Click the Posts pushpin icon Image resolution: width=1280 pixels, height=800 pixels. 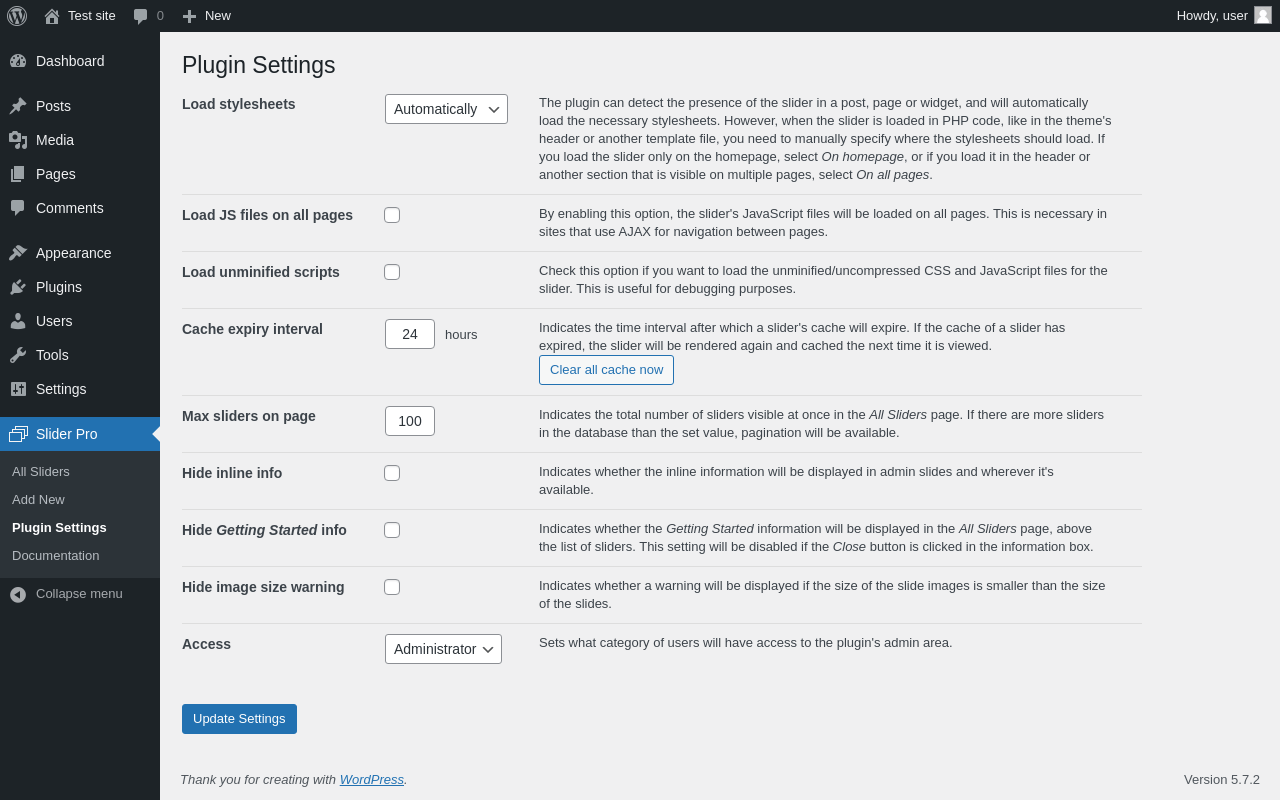18,106
